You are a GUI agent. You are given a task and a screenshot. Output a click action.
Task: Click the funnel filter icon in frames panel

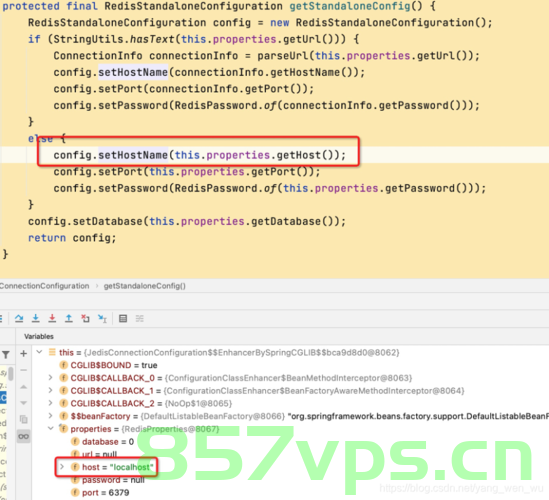(x=6, y=355)
